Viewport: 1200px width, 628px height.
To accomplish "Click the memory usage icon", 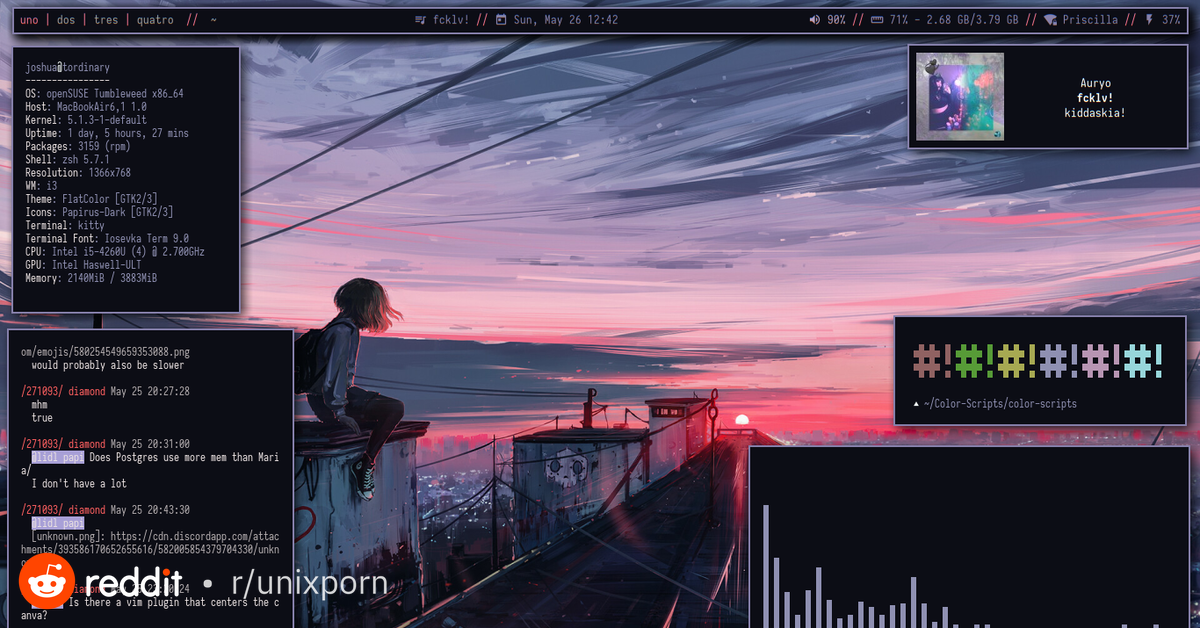I will pos(877,20).
